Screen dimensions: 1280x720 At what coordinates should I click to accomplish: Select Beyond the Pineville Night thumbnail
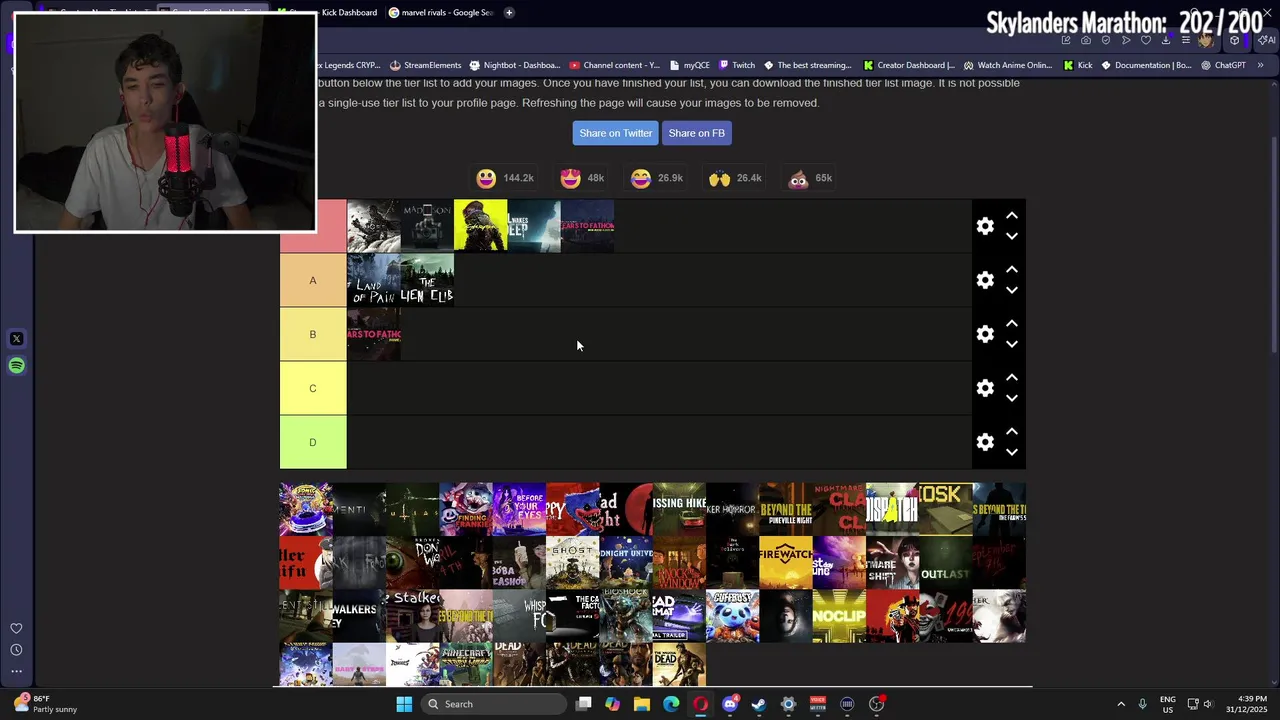[x=786, y=509]
